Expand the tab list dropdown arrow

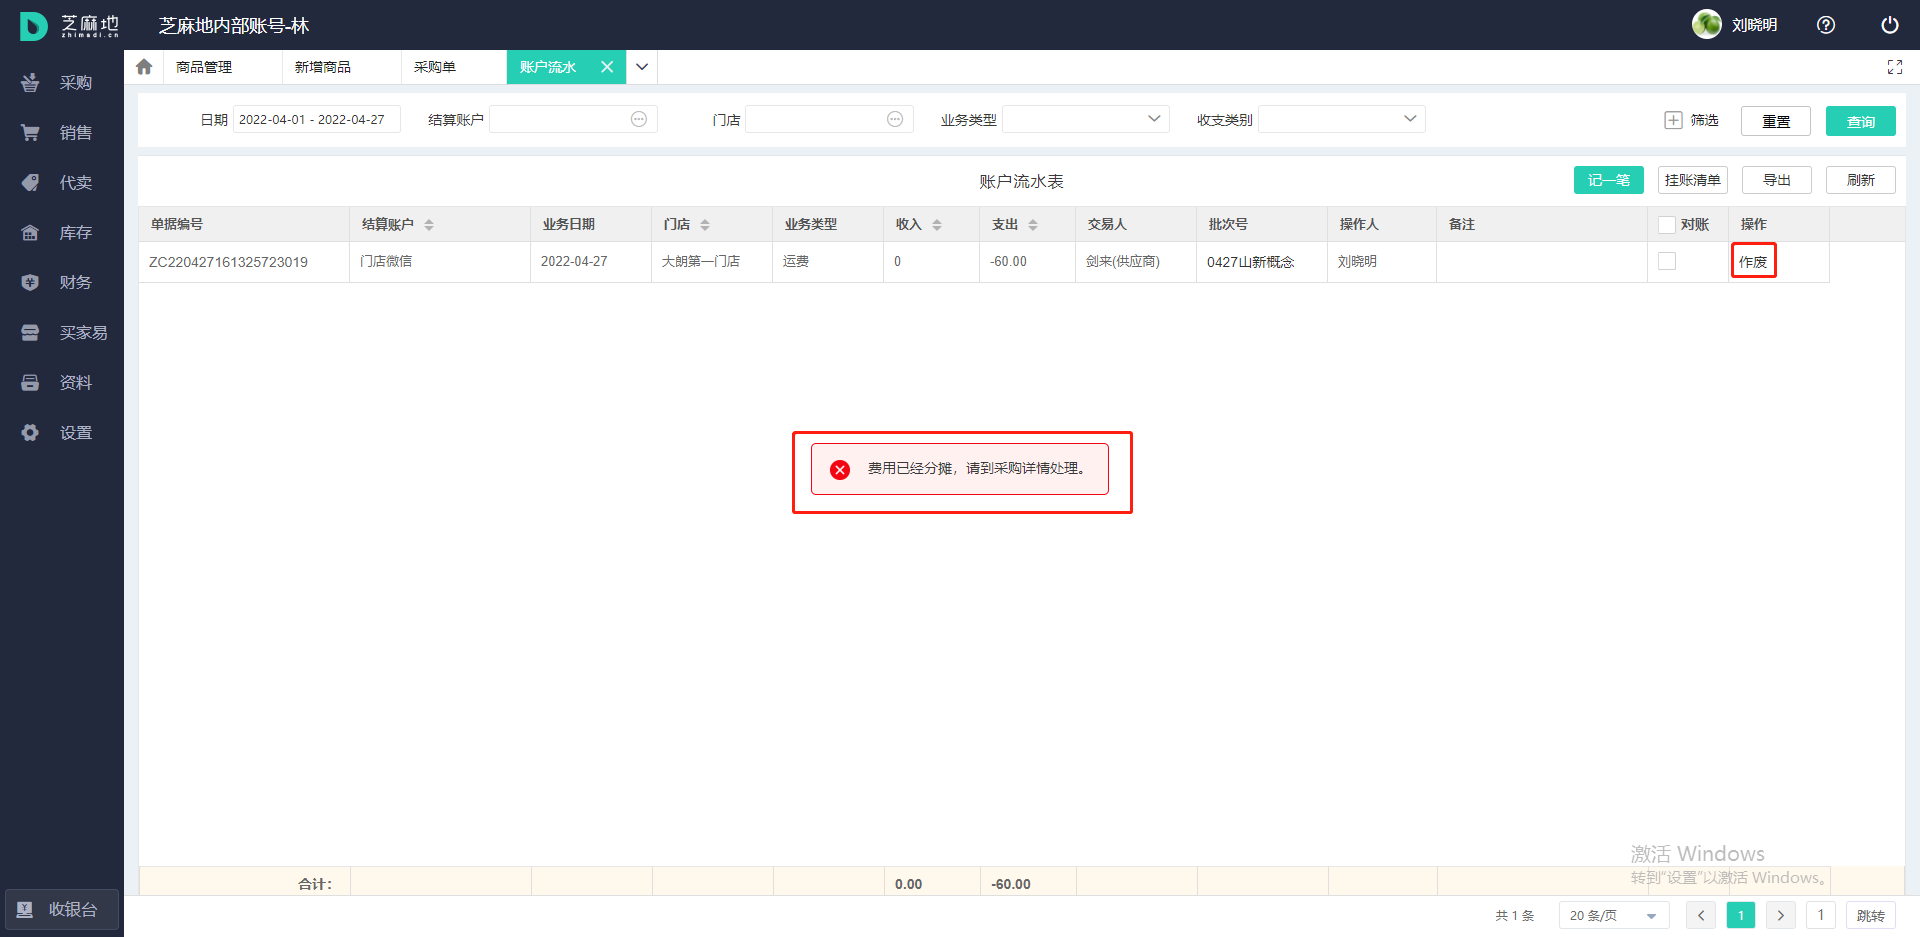click(x=642, y=67)
